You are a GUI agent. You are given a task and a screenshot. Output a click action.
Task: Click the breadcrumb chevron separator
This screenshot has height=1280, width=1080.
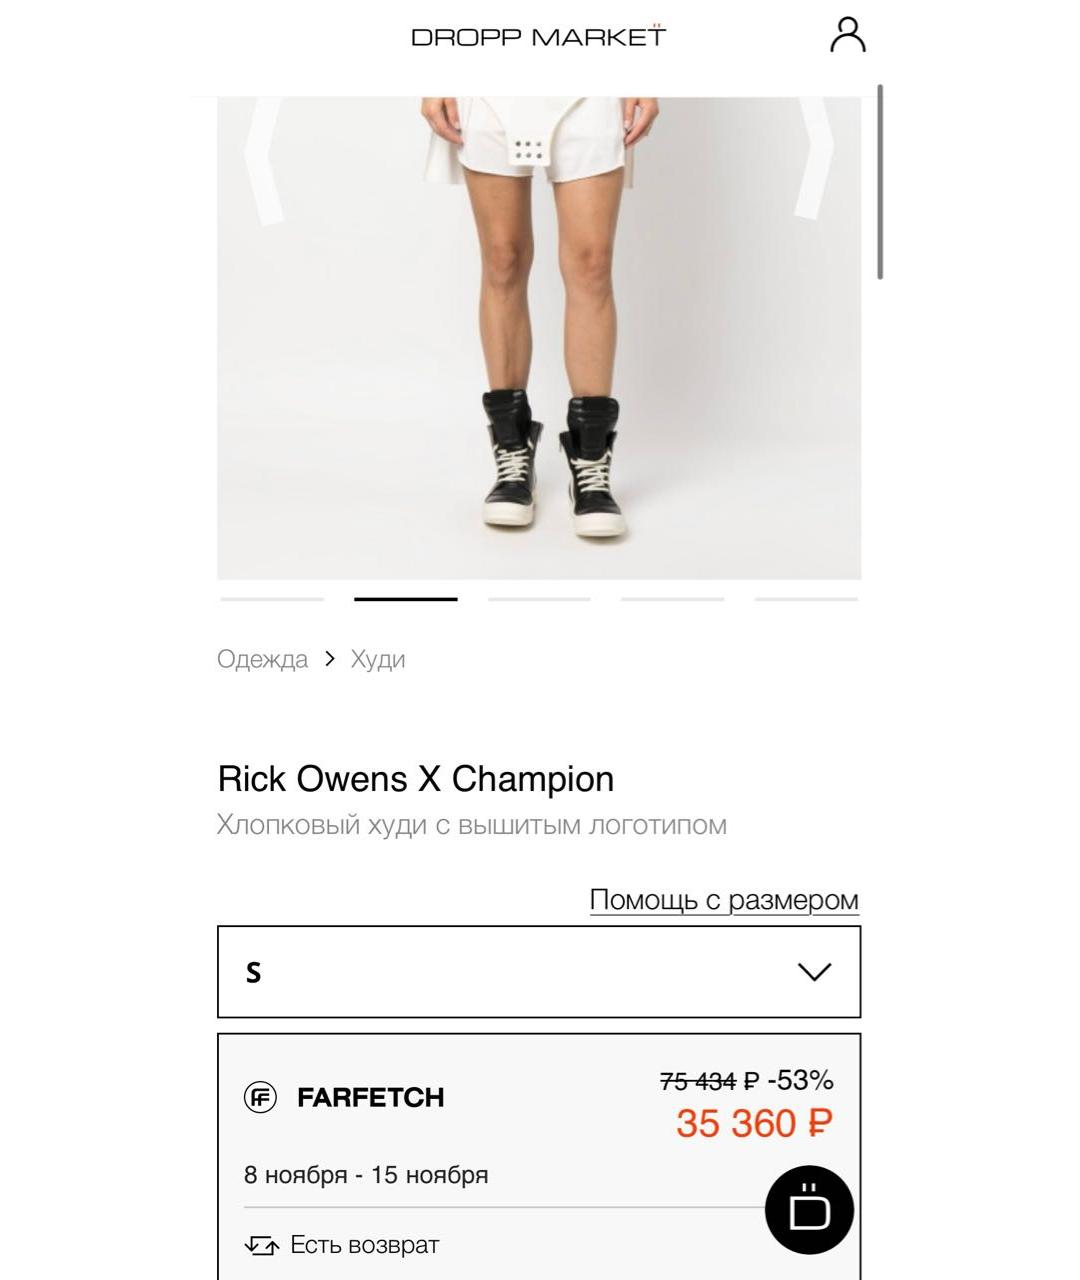point(329,659)
